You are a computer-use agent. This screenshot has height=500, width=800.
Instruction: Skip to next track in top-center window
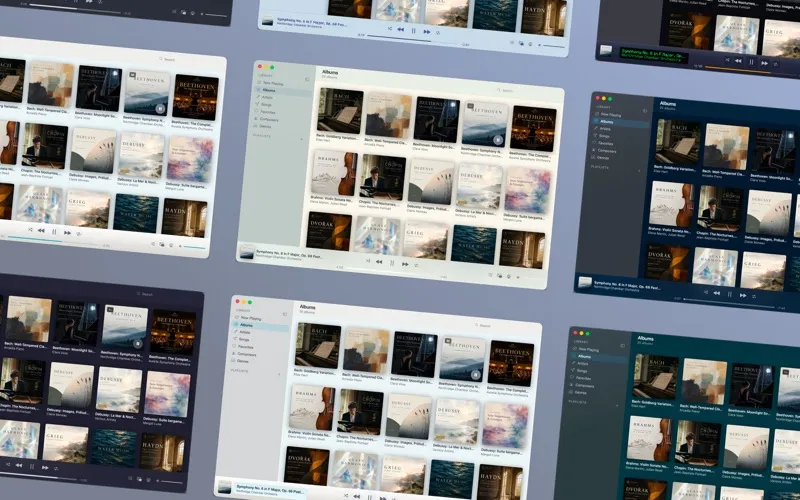(x=427, y=32)
